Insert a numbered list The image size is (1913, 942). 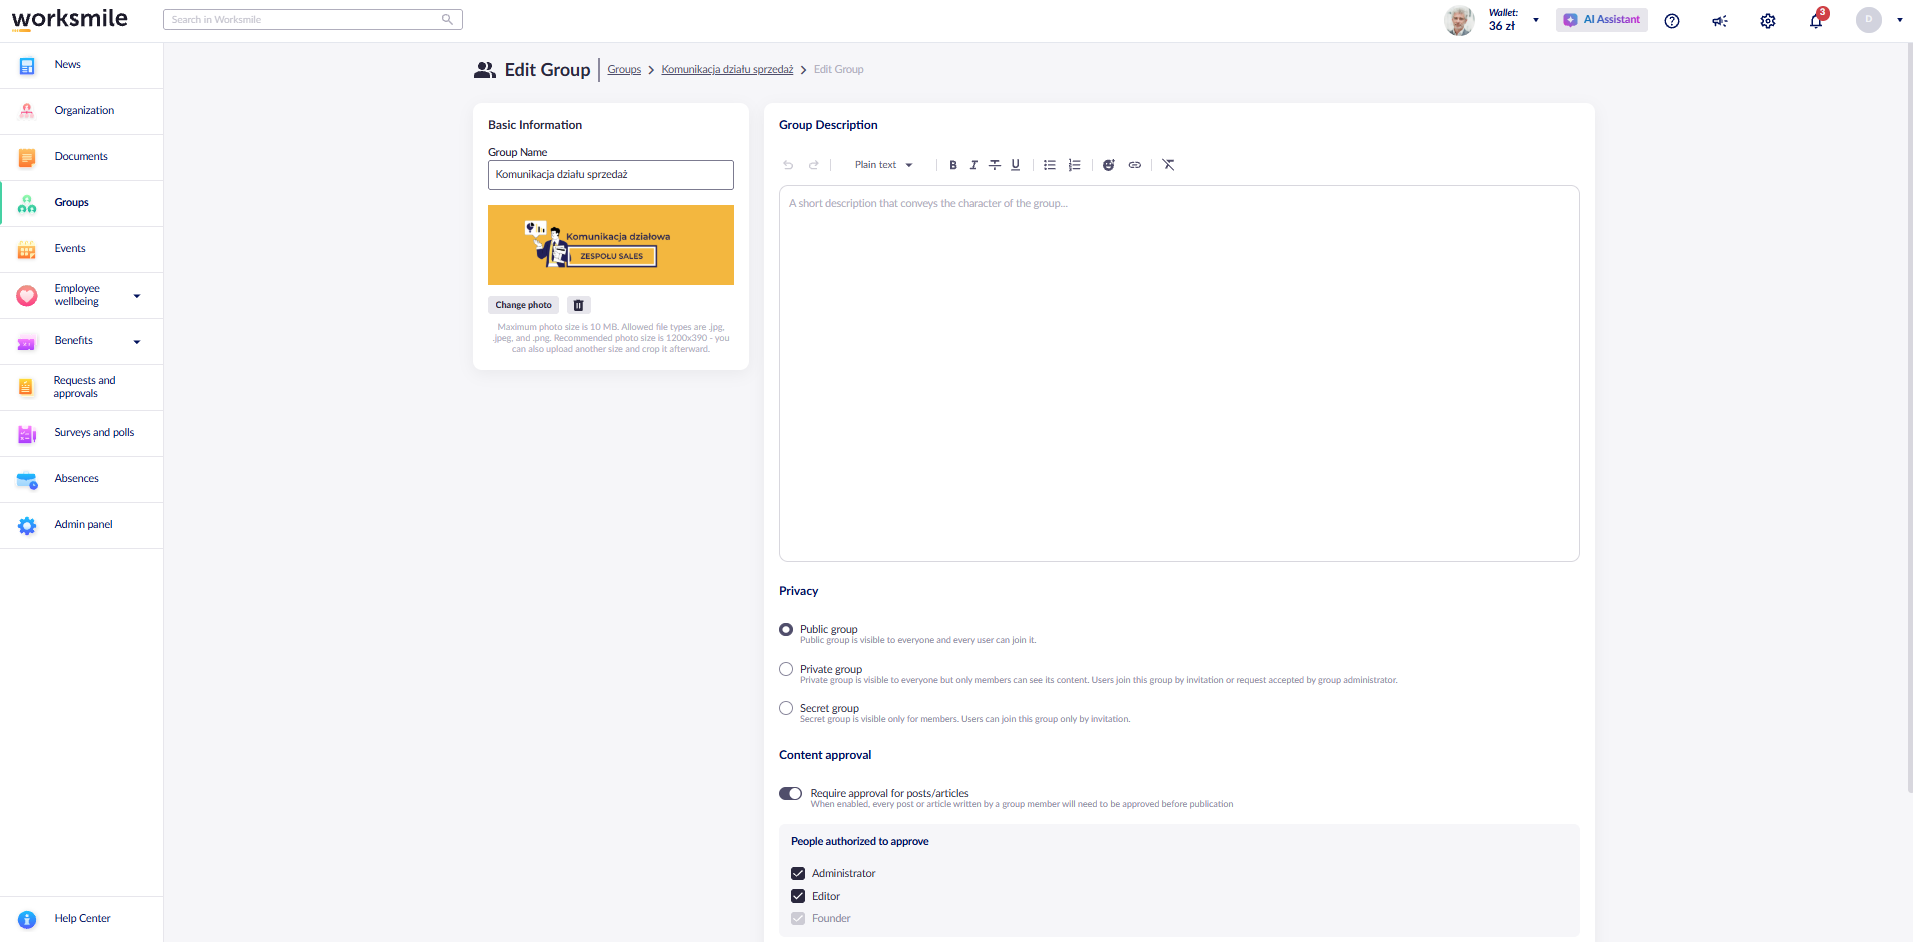point(1075,165)
